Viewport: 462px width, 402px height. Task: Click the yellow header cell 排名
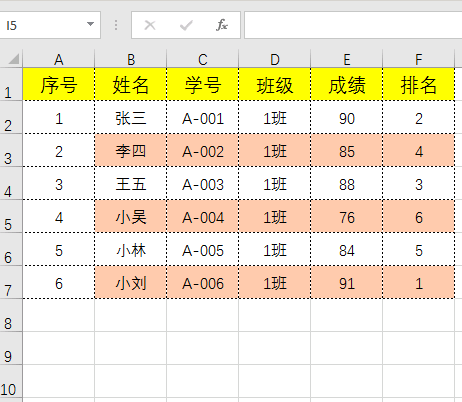[x=419, y=85]
